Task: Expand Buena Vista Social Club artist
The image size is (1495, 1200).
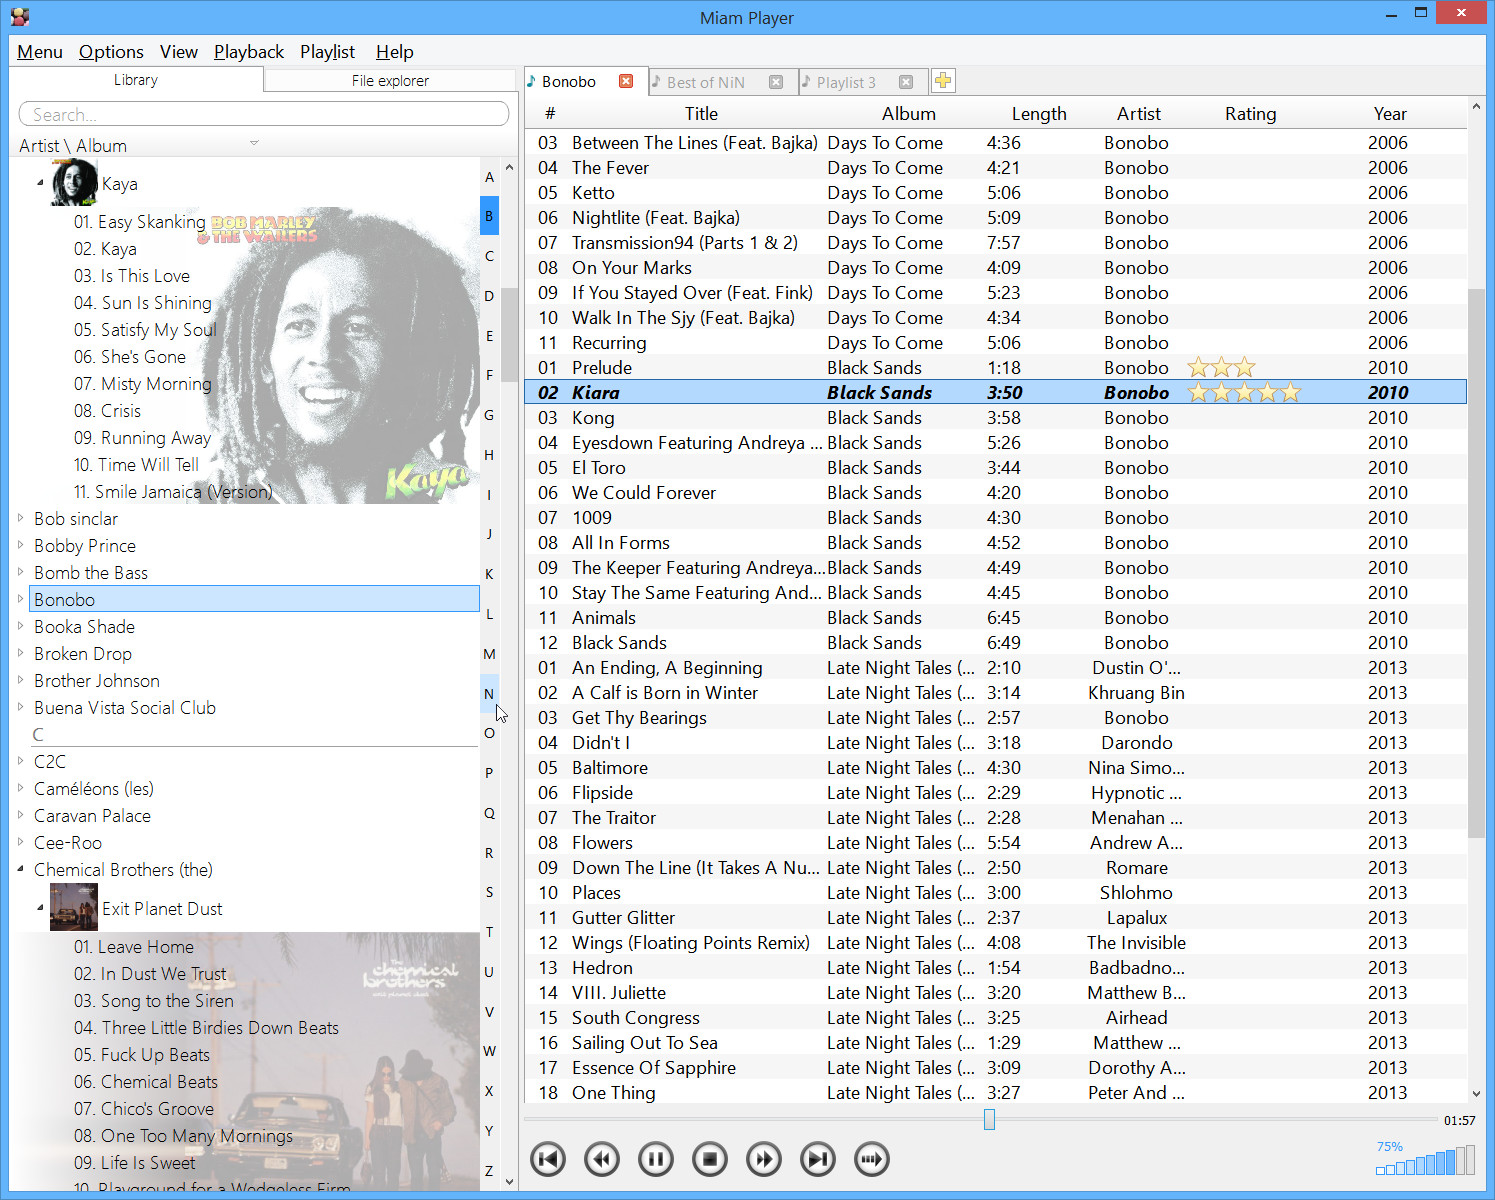Action: click(x=20, y=706)
